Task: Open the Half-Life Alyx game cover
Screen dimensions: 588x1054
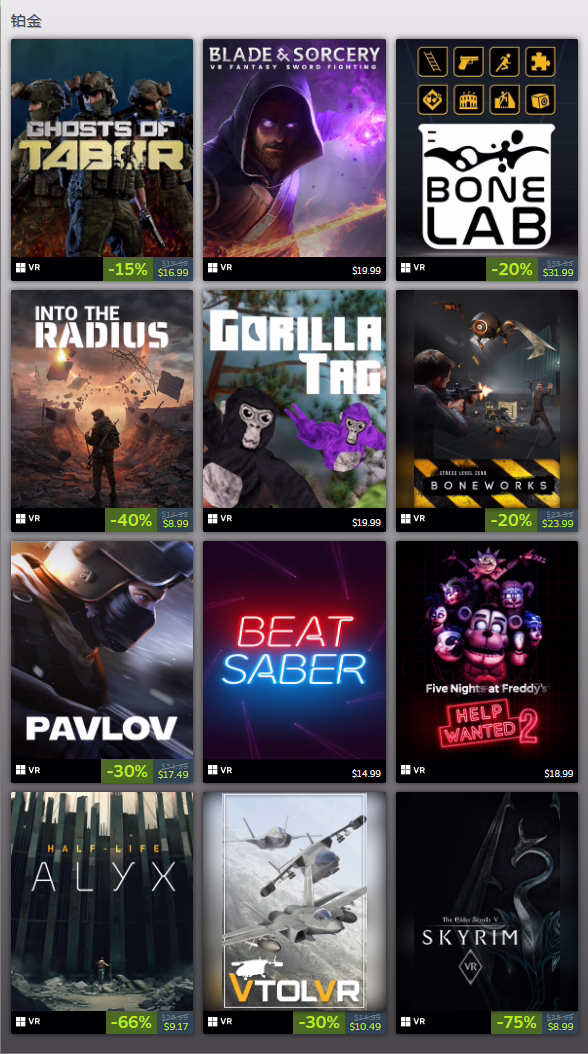Action: click(102, 901)
